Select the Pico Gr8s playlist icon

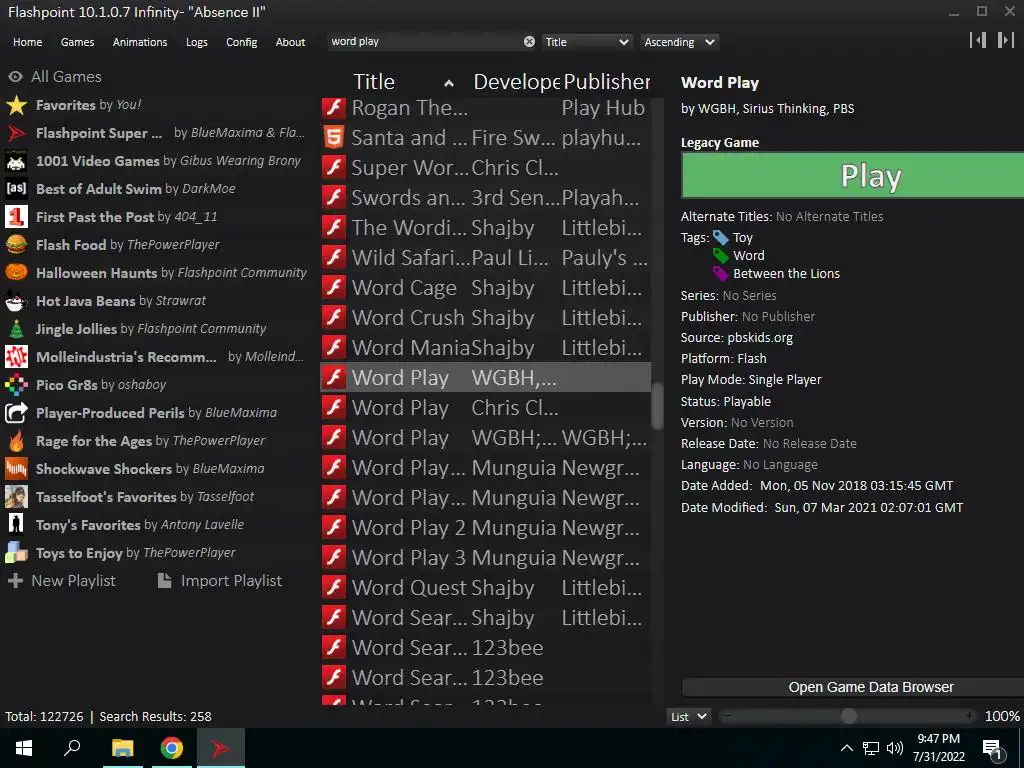(16, 385)
